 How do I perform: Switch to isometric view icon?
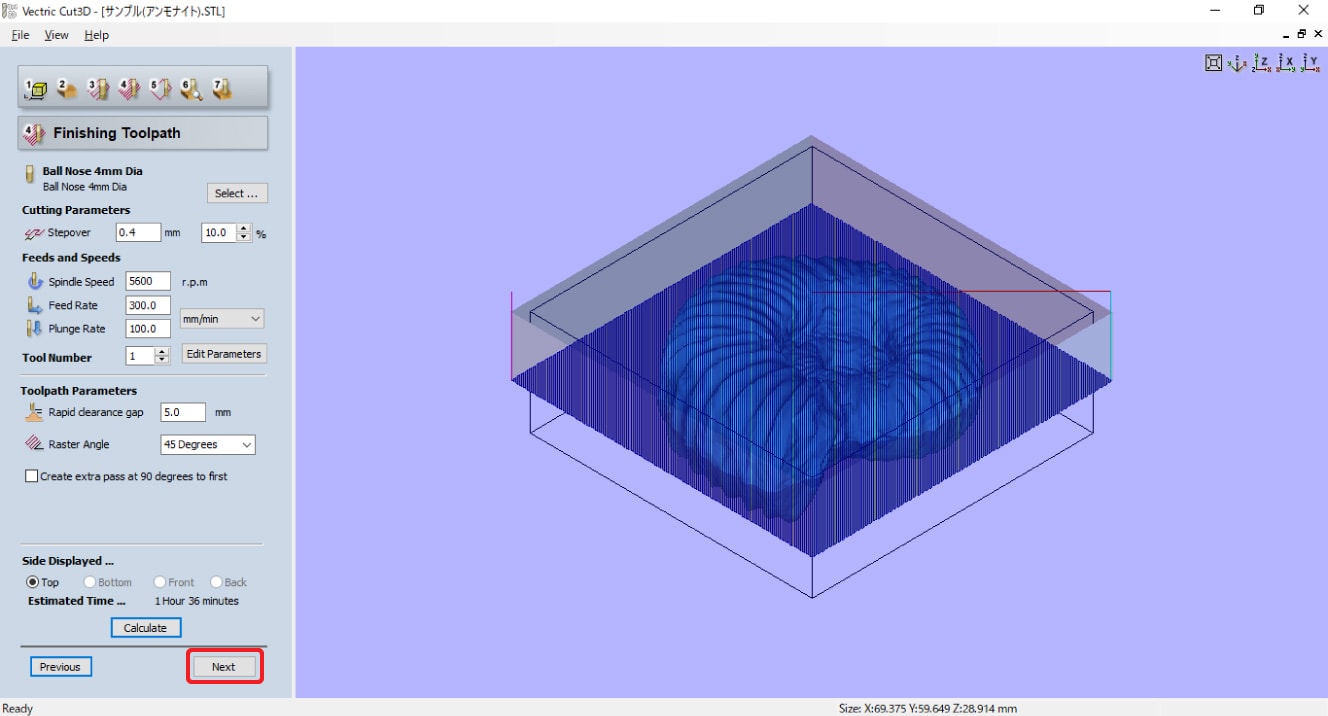[1237, 64]
